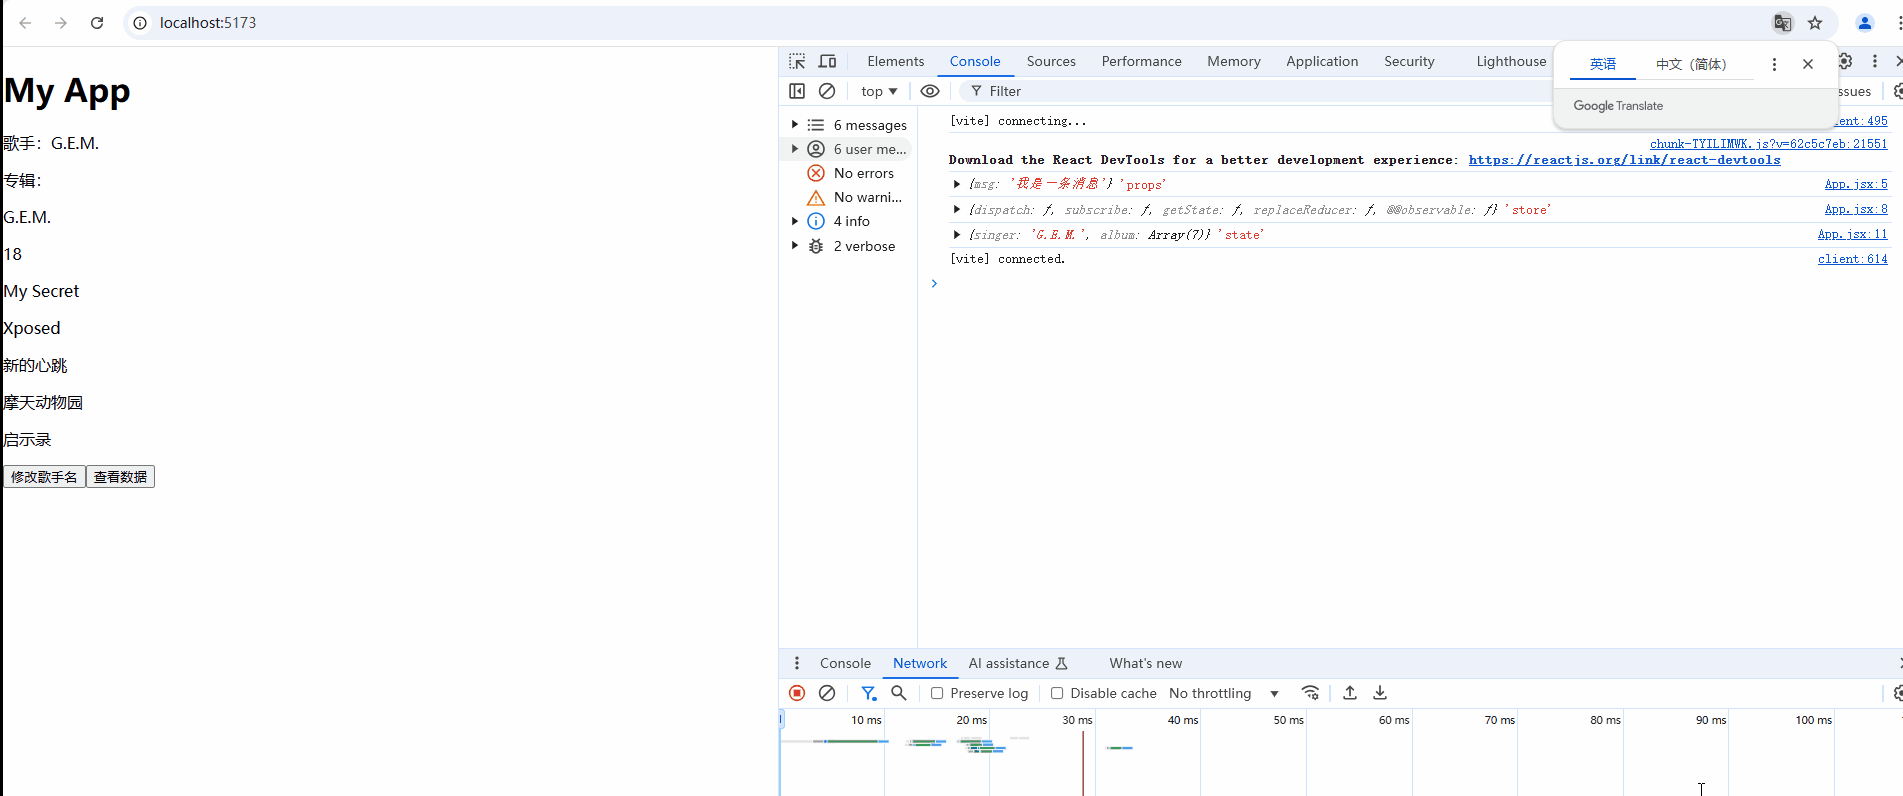This screenshot has height=796, width=1903.
Task: Go forward in browser history
Action: tap(61, 23)
